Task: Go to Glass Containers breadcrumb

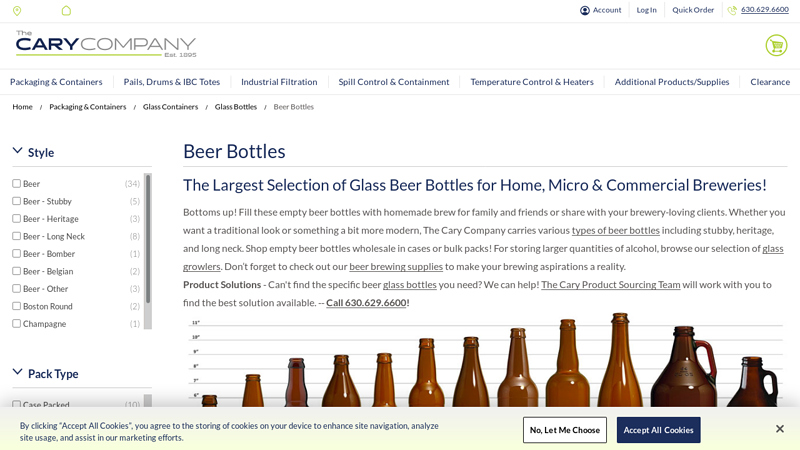Action: click(x=170, y=107)
